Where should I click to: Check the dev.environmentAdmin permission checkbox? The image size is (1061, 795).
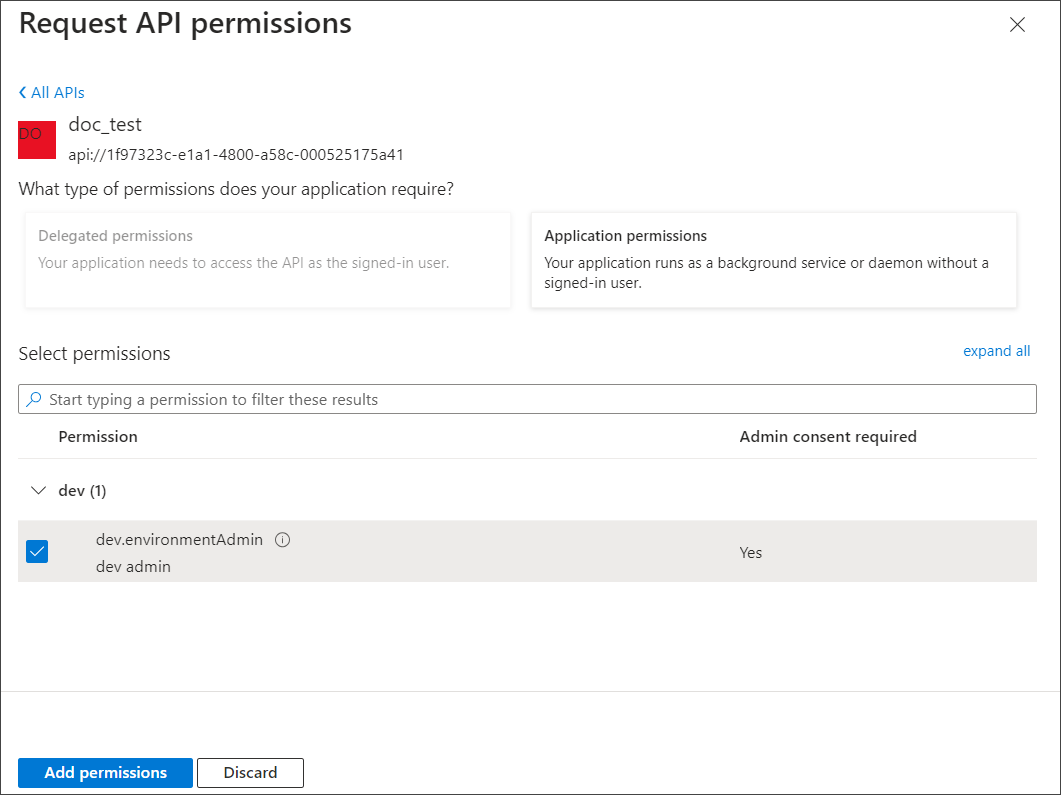37,551
